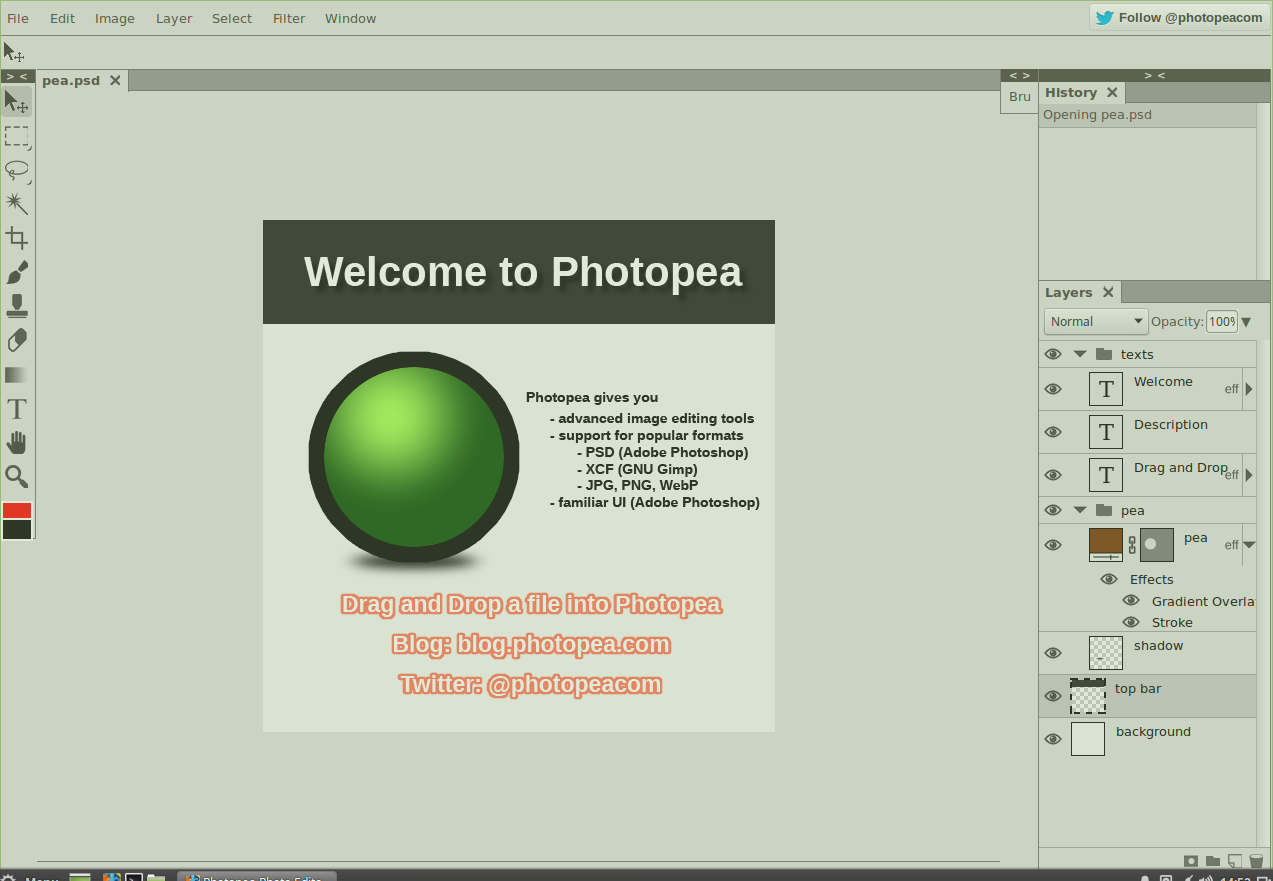This screenshot has width=1273, height=881.
Task: Open the Bru panel tab
Action: (1019, 97)
